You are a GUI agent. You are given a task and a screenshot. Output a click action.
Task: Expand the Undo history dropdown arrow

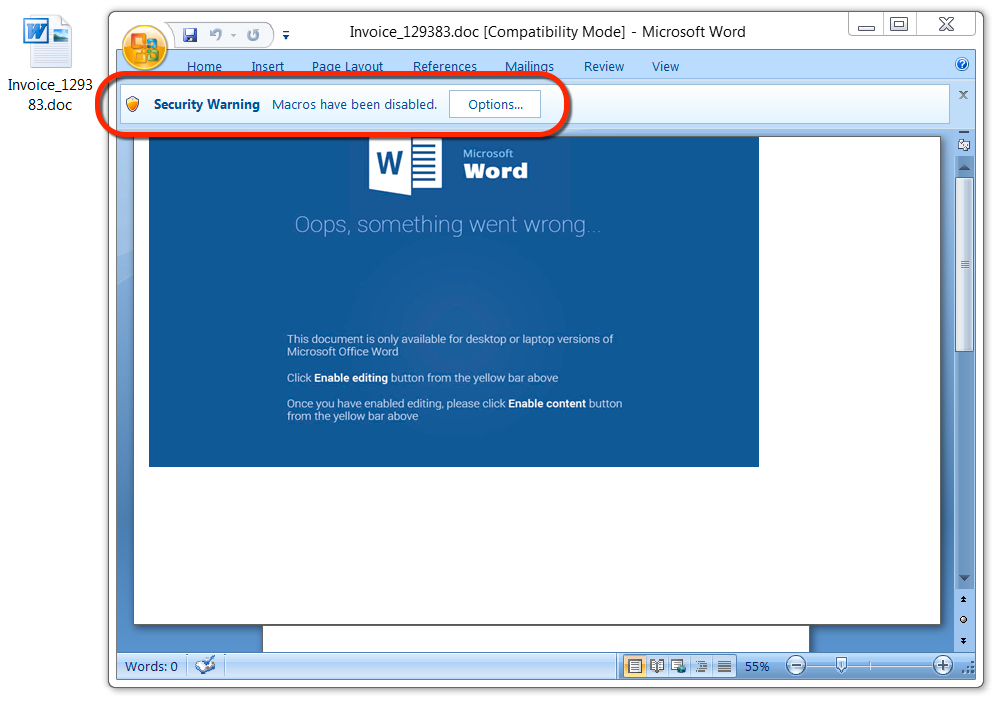point(234,36)
